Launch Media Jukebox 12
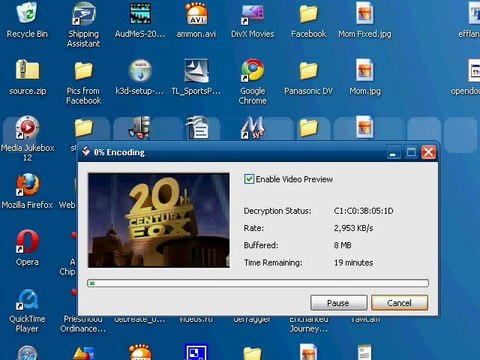The image size is (480, 360). tap(28, 139)
